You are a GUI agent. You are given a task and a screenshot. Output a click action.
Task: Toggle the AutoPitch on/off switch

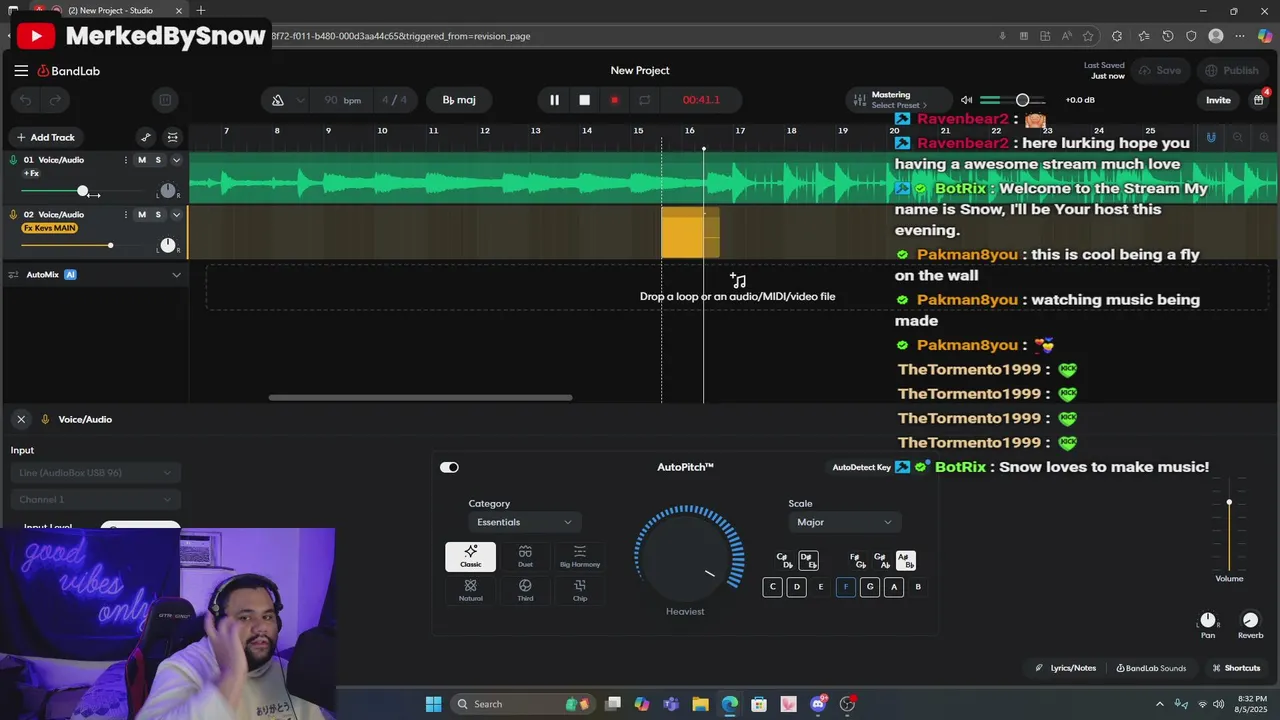point(449,467)
